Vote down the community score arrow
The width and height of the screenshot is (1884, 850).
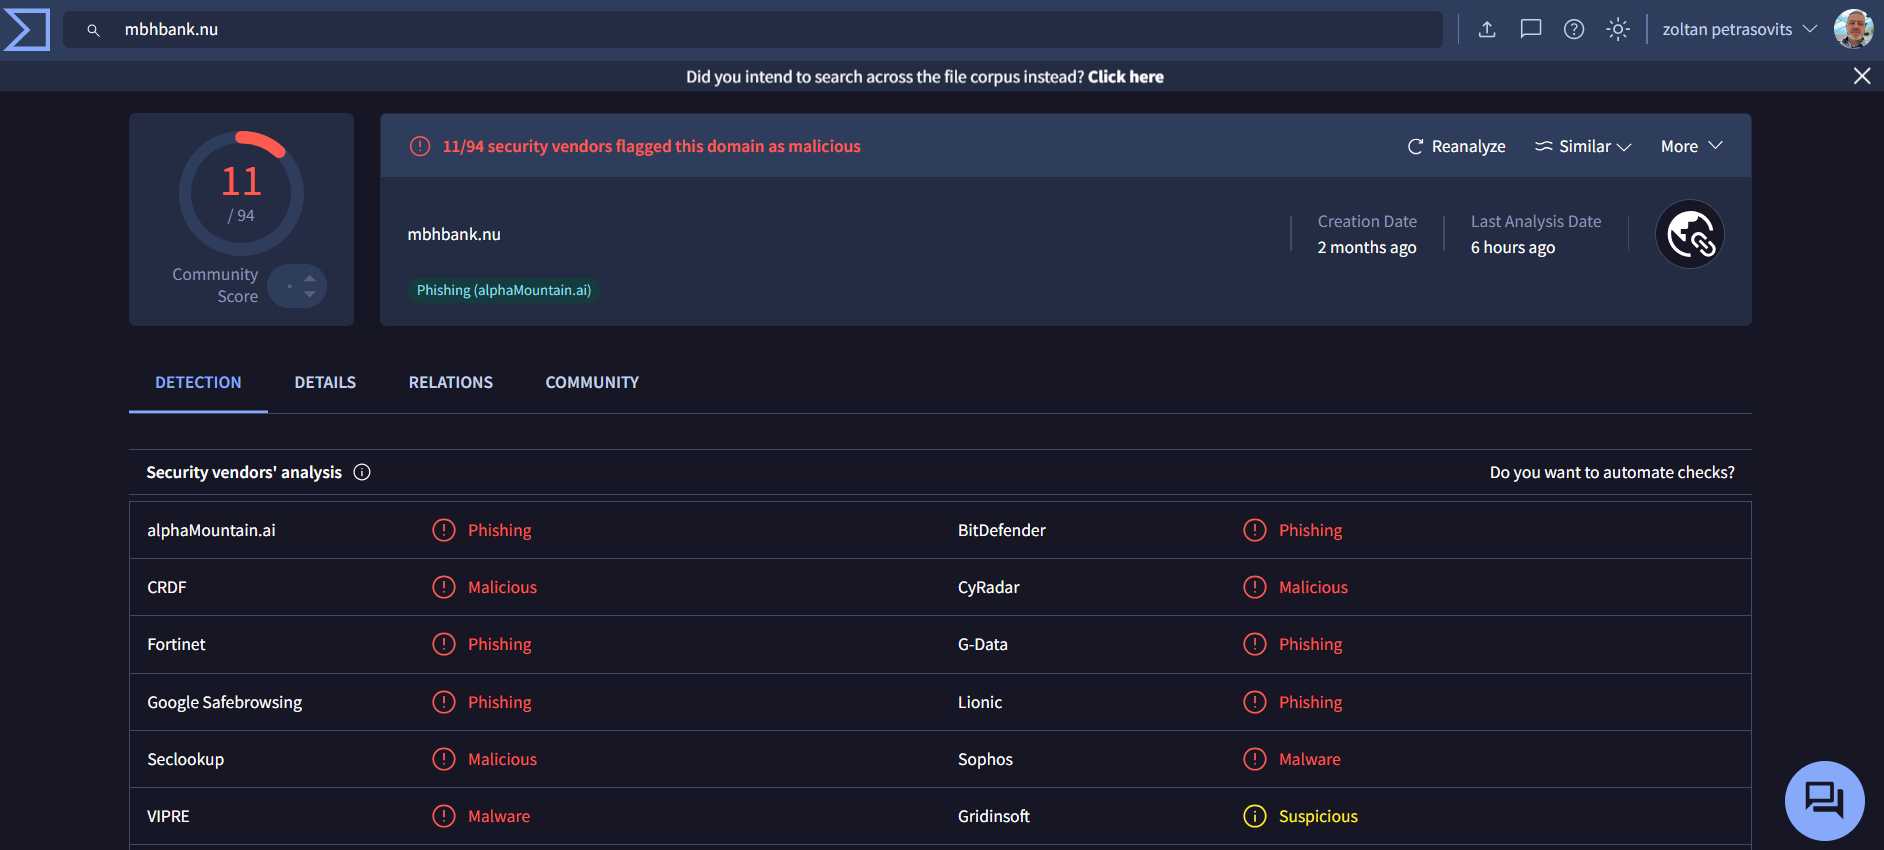[310, 294]
